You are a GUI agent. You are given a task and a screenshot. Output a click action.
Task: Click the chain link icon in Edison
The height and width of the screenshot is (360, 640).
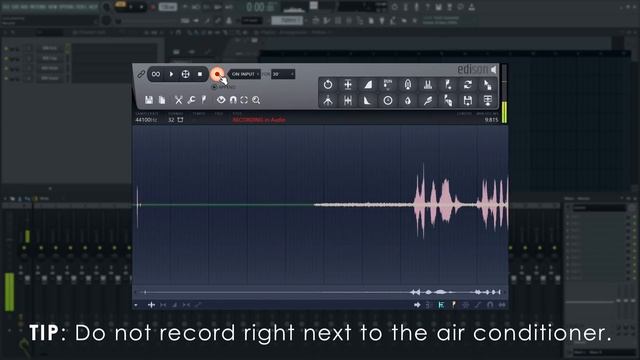point(141,74)
